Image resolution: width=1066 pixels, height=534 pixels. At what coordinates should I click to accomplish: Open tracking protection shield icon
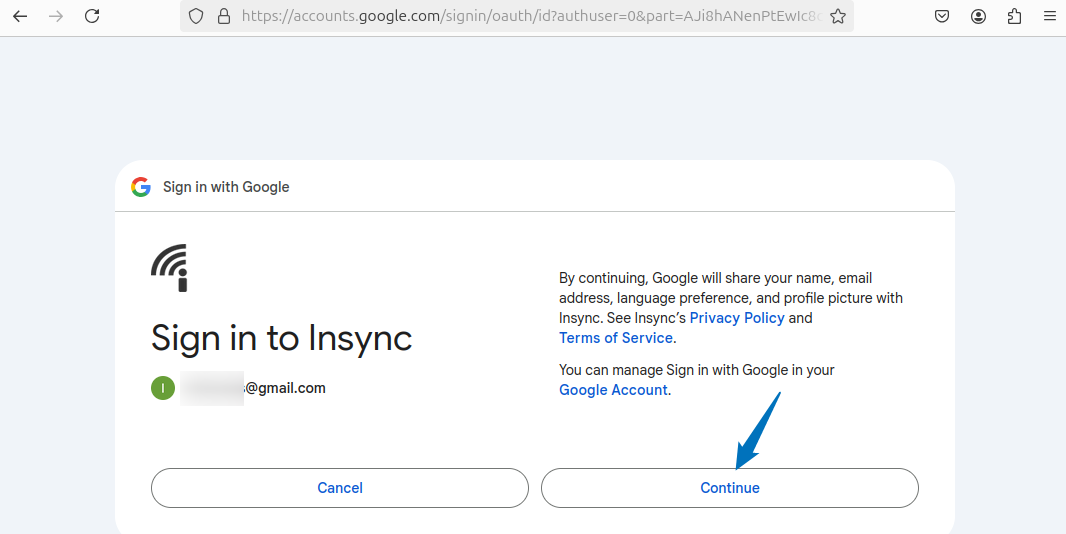(x=196, y=16)
